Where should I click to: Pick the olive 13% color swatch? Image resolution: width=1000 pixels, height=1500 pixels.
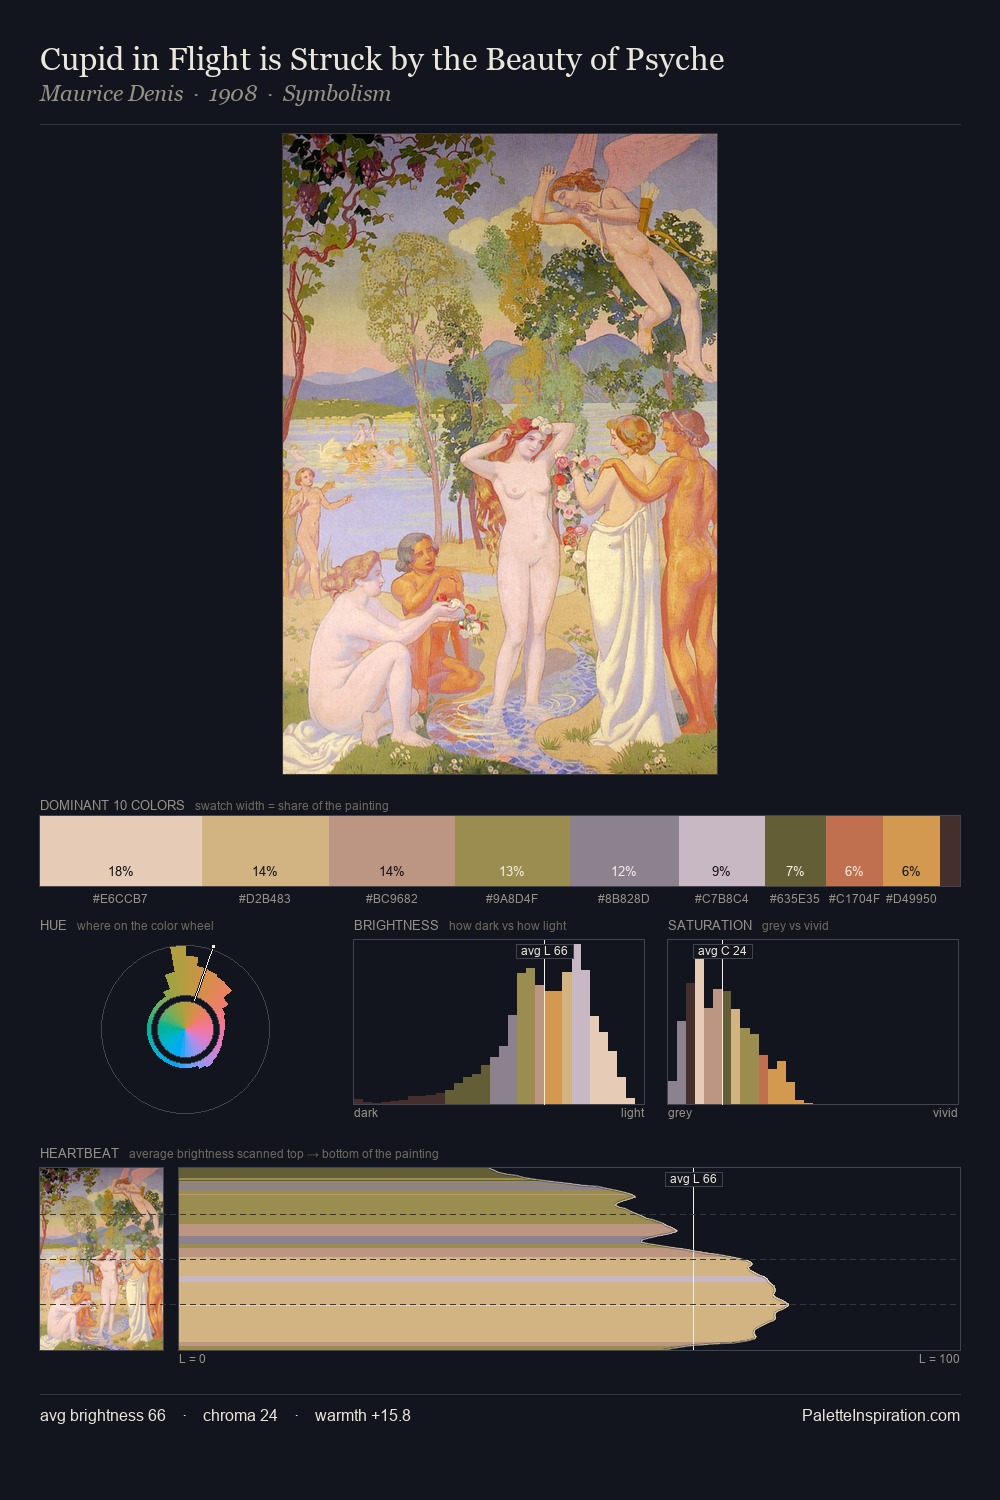(x=512, y=851)
